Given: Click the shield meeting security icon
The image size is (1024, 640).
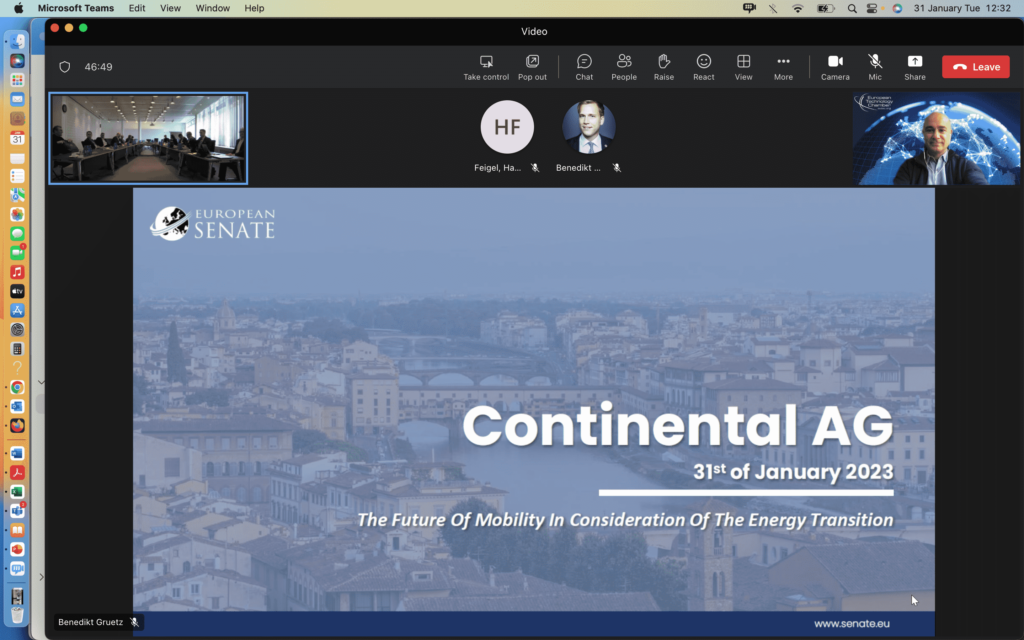Looking at the screenshot, I should [65, 67].
